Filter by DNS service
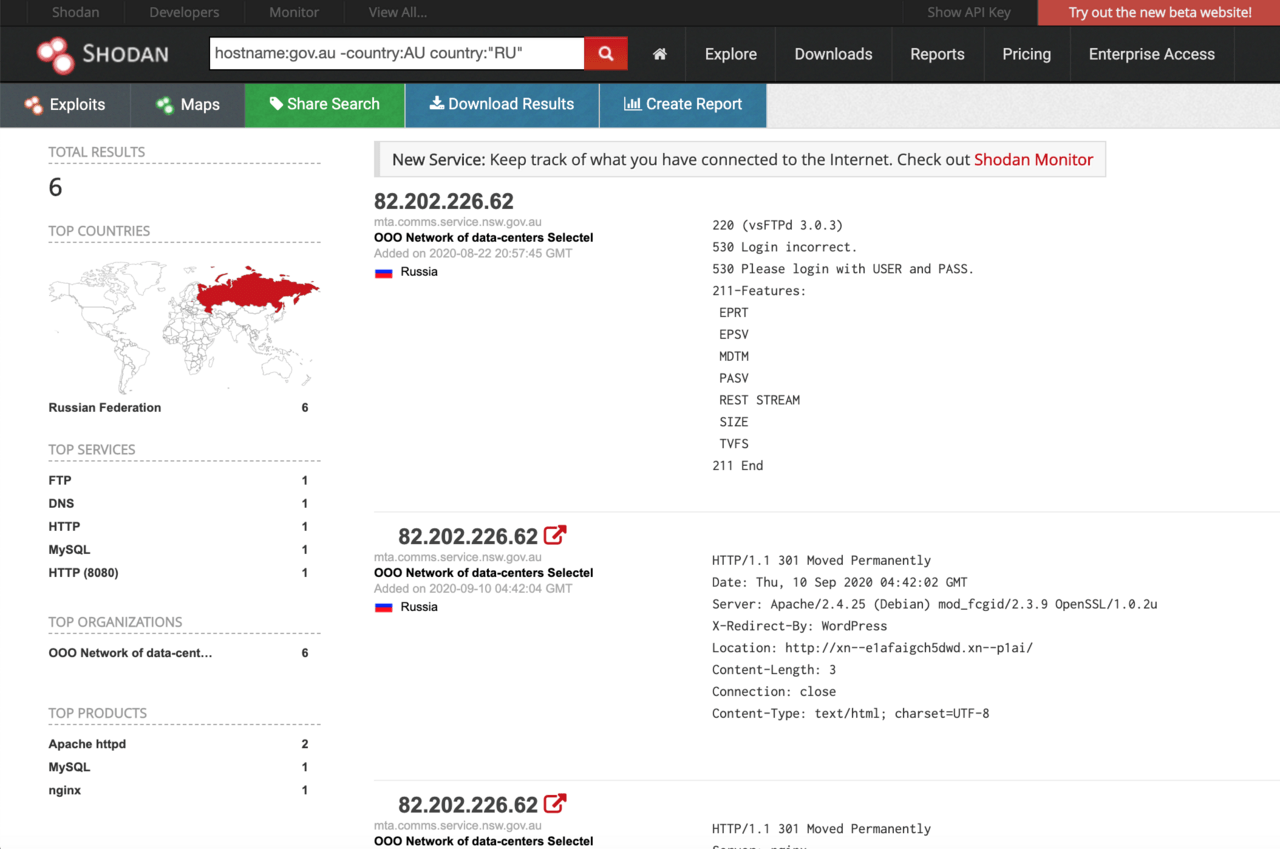Image resolution: width=1280 pixels, height=849 pixels. (x=61, y=504)
